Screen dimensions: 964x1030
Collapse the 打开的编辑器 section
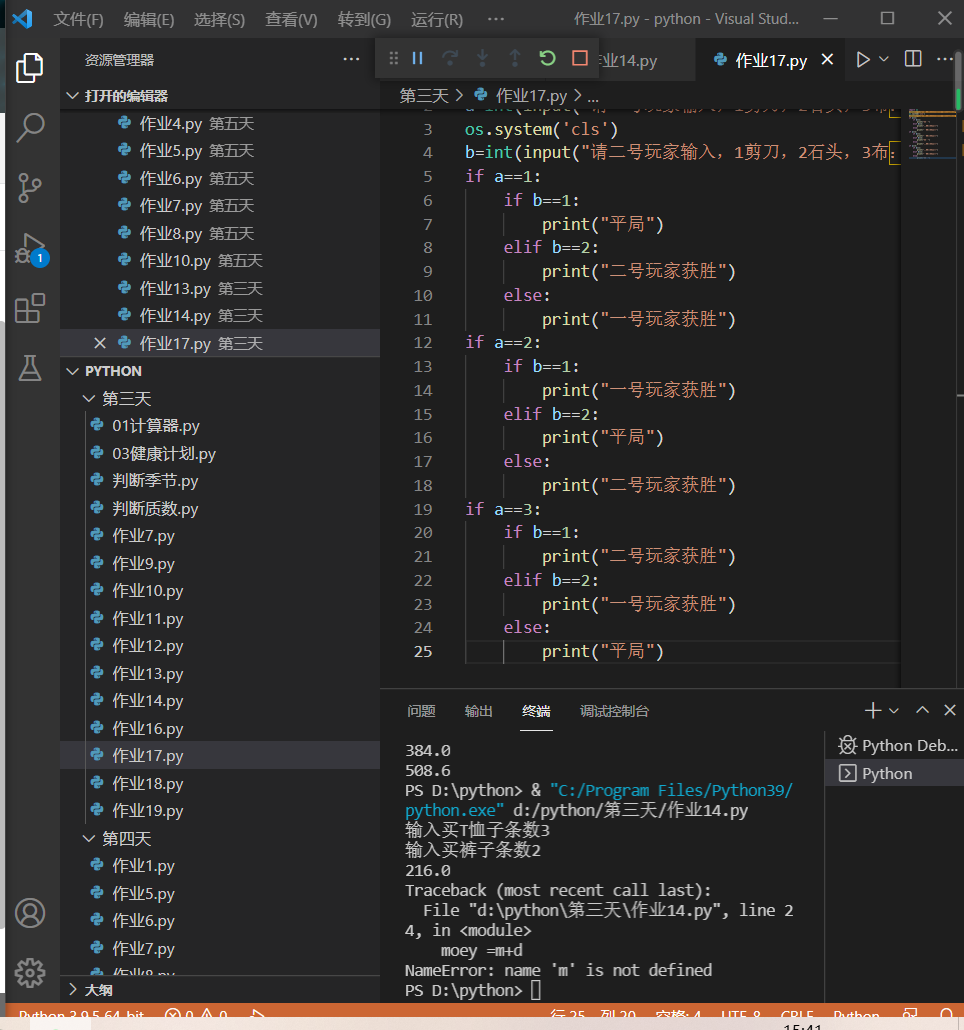tap(220, 96)
